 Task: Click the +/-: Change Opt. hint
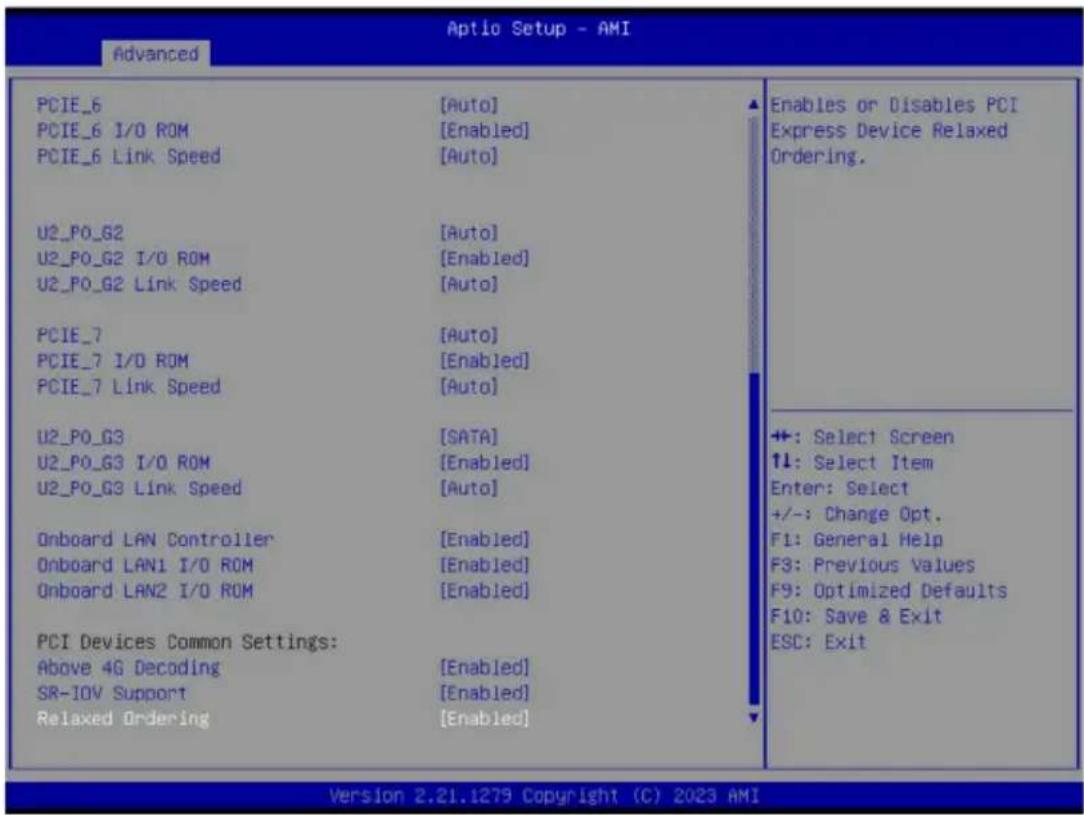pyautogui.click(x=856, y=514)
